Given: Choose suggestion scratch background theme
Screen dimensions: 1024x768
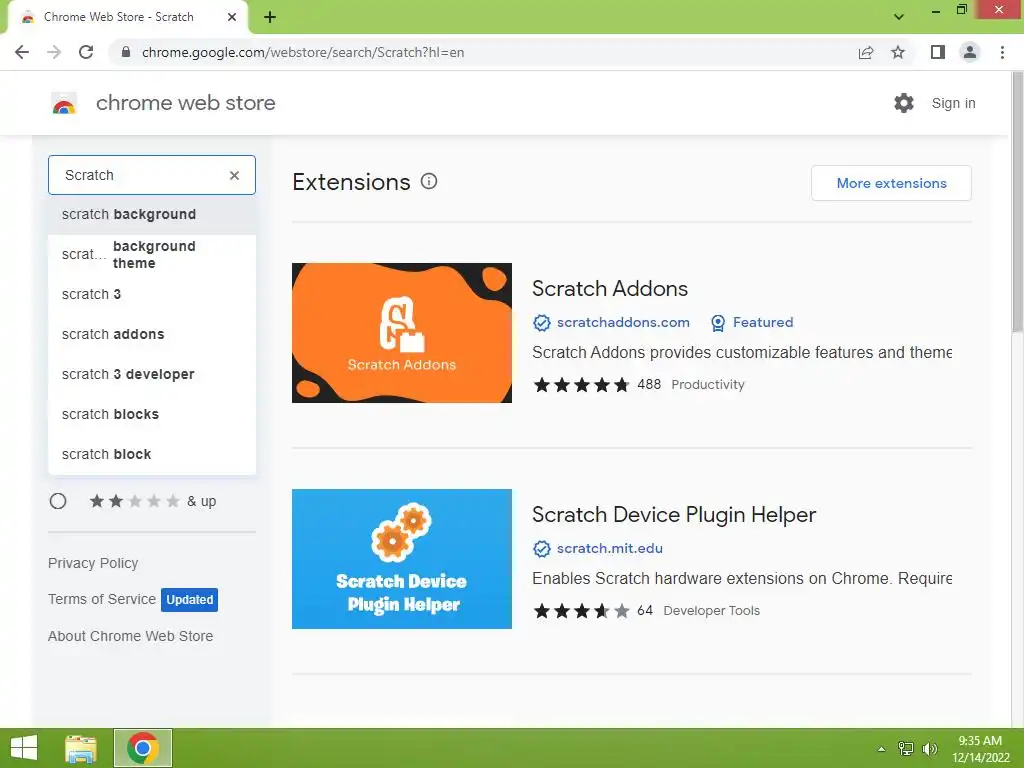Looking at the screenshot, I should click(x=152, y=255).
